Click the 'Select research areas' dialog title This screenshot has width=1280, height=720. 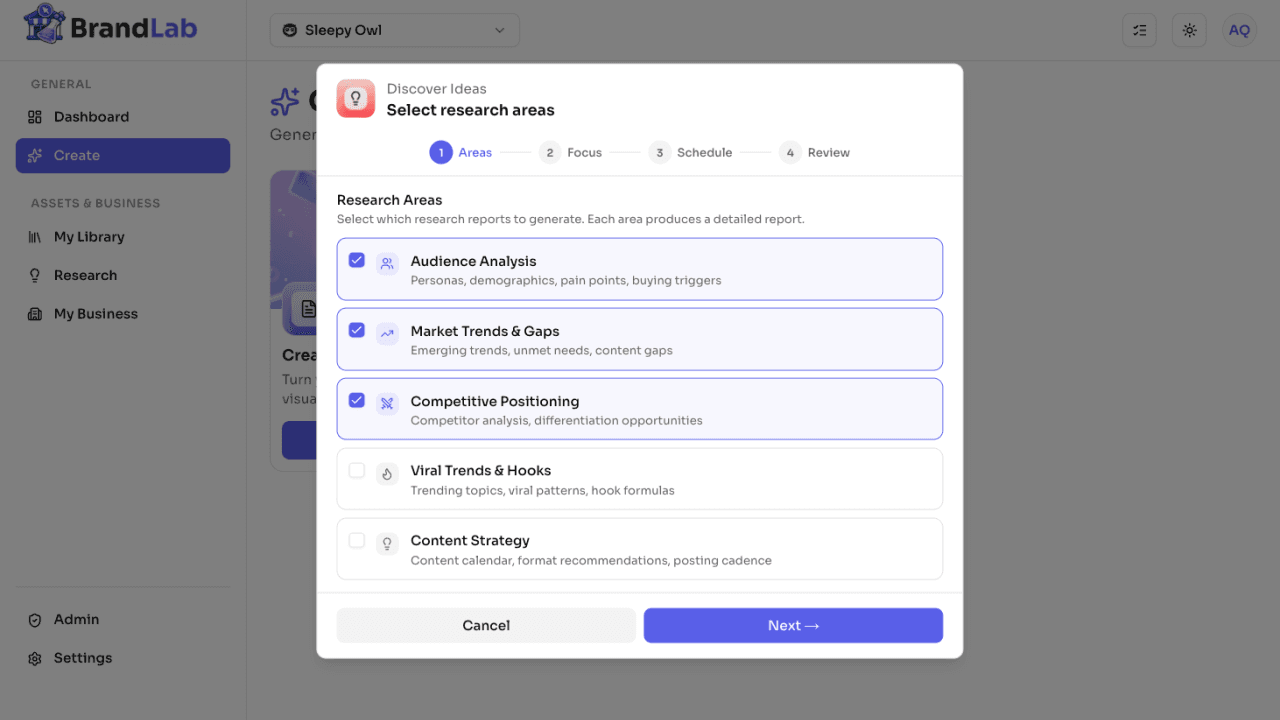[471, 110]
